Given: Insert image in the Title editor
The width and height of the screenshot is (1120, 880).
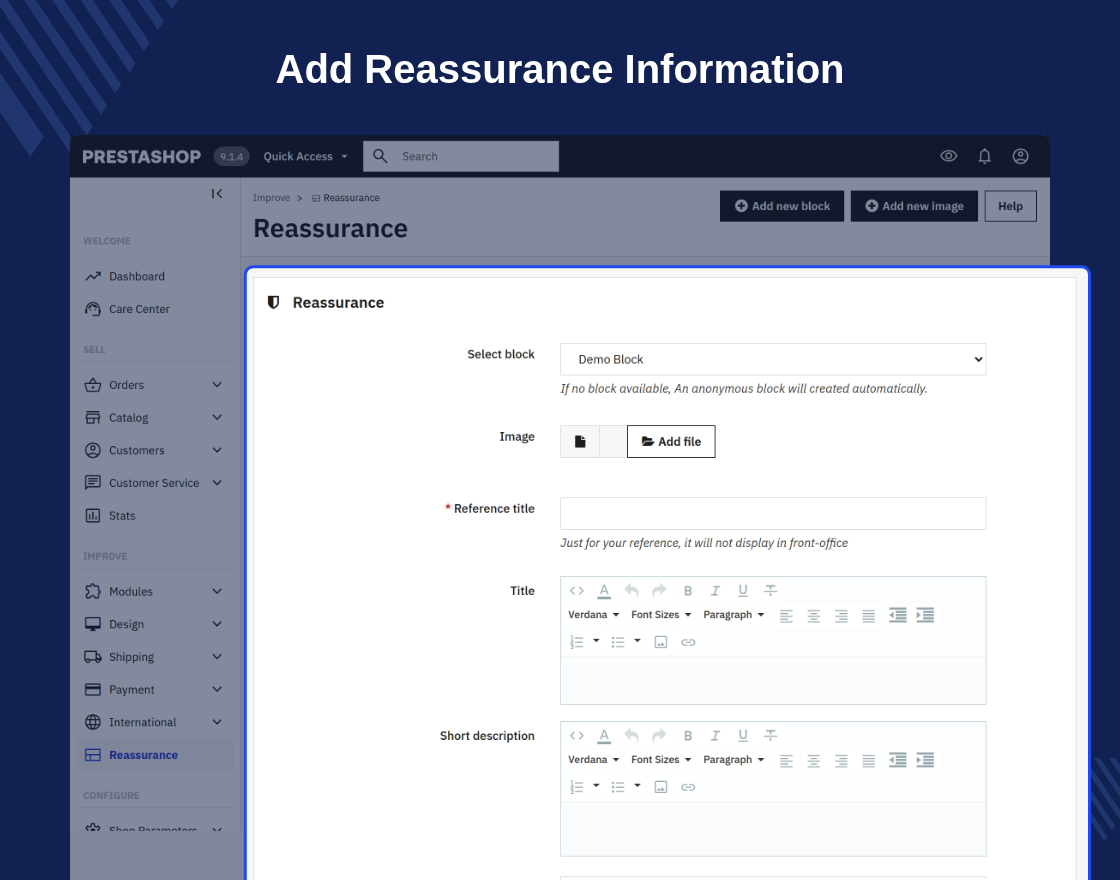Looking at the screenshot, I should pos(661,642).
